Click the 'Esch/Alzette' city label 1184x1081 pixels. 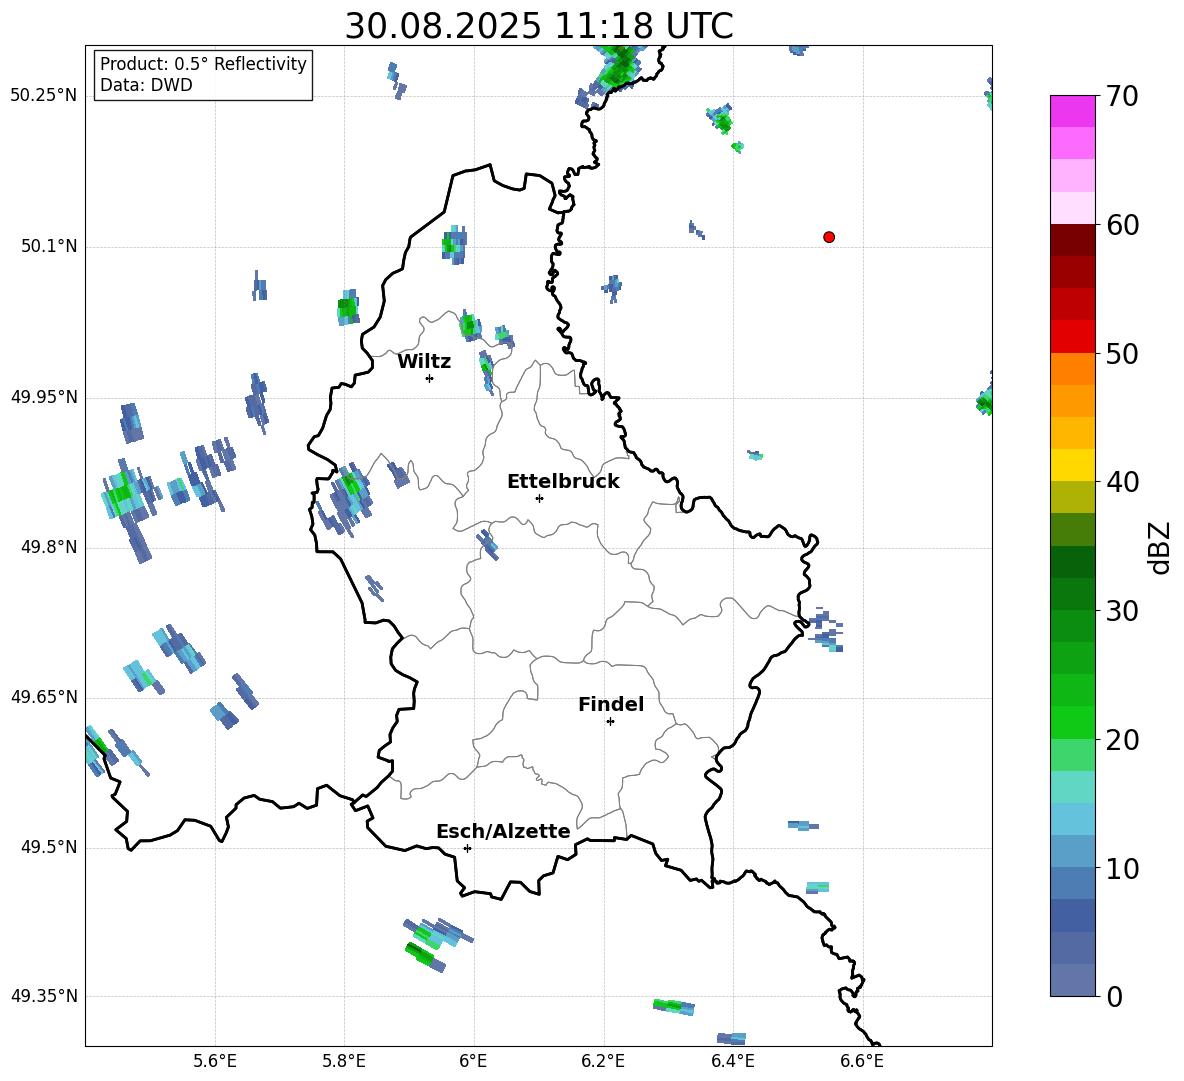point(503,832)
